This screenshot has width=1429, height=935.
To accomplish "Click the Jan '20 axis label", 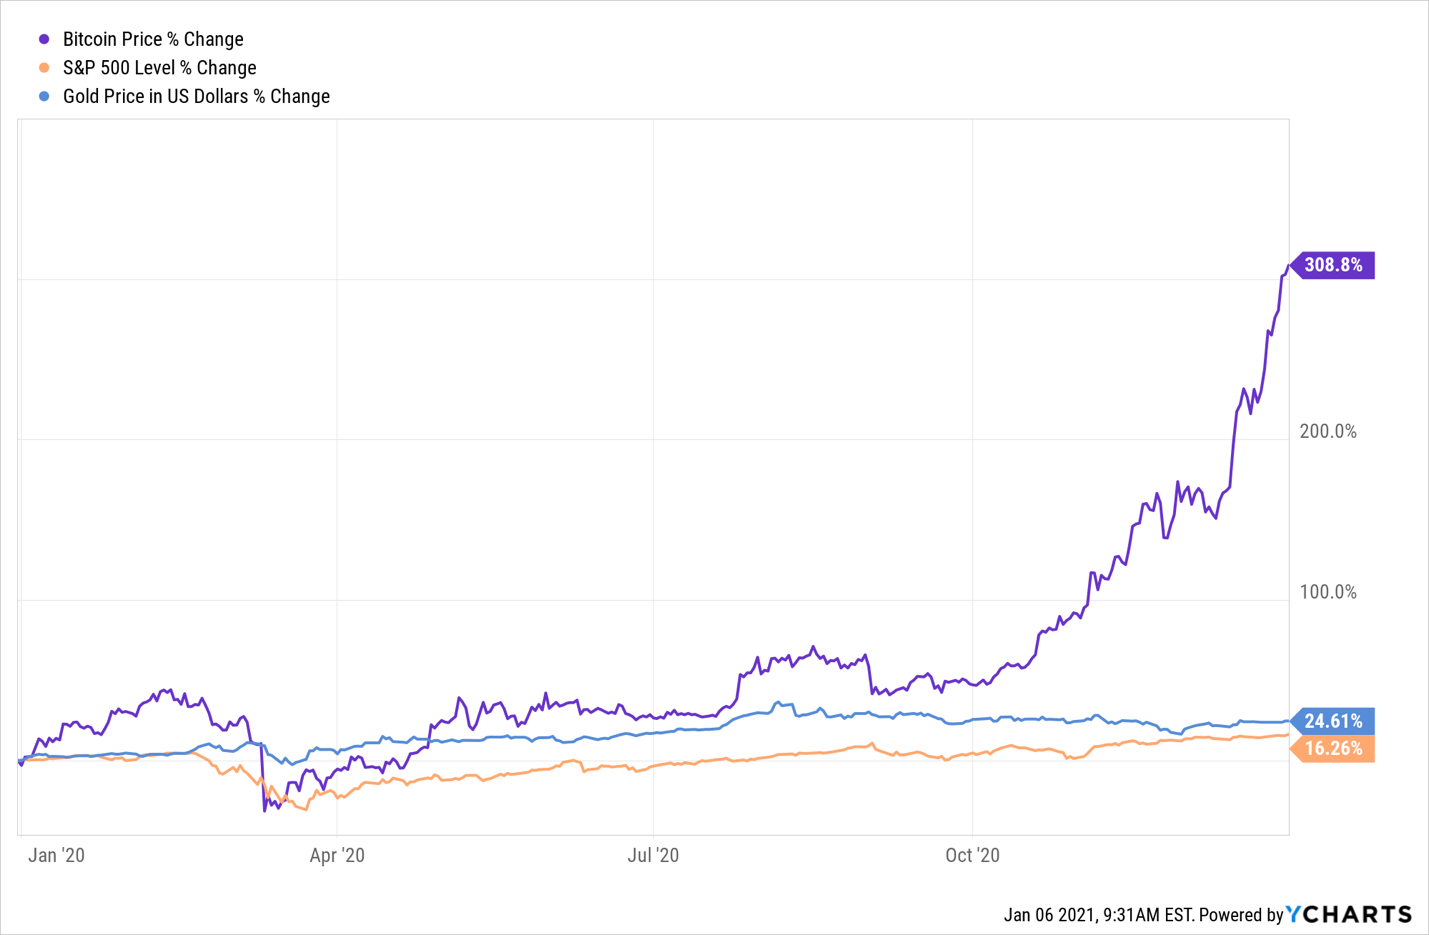I will point(57,855).
